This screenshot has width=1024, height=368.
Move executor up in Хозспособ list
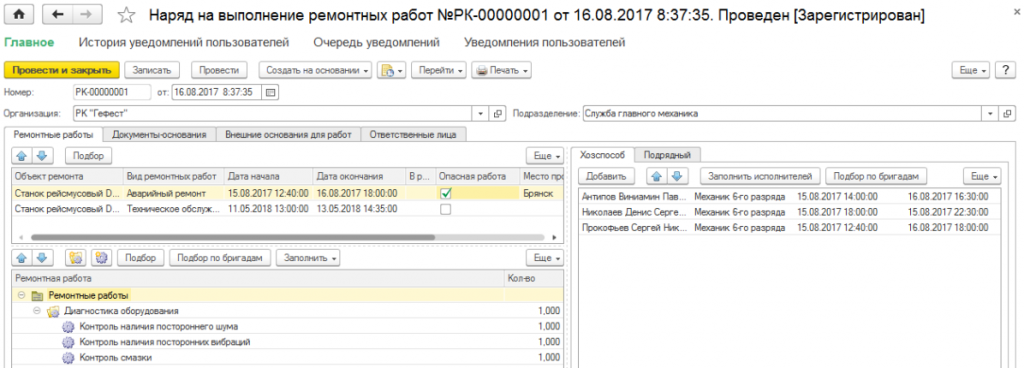pyautogui.click(x=656, y=176)
